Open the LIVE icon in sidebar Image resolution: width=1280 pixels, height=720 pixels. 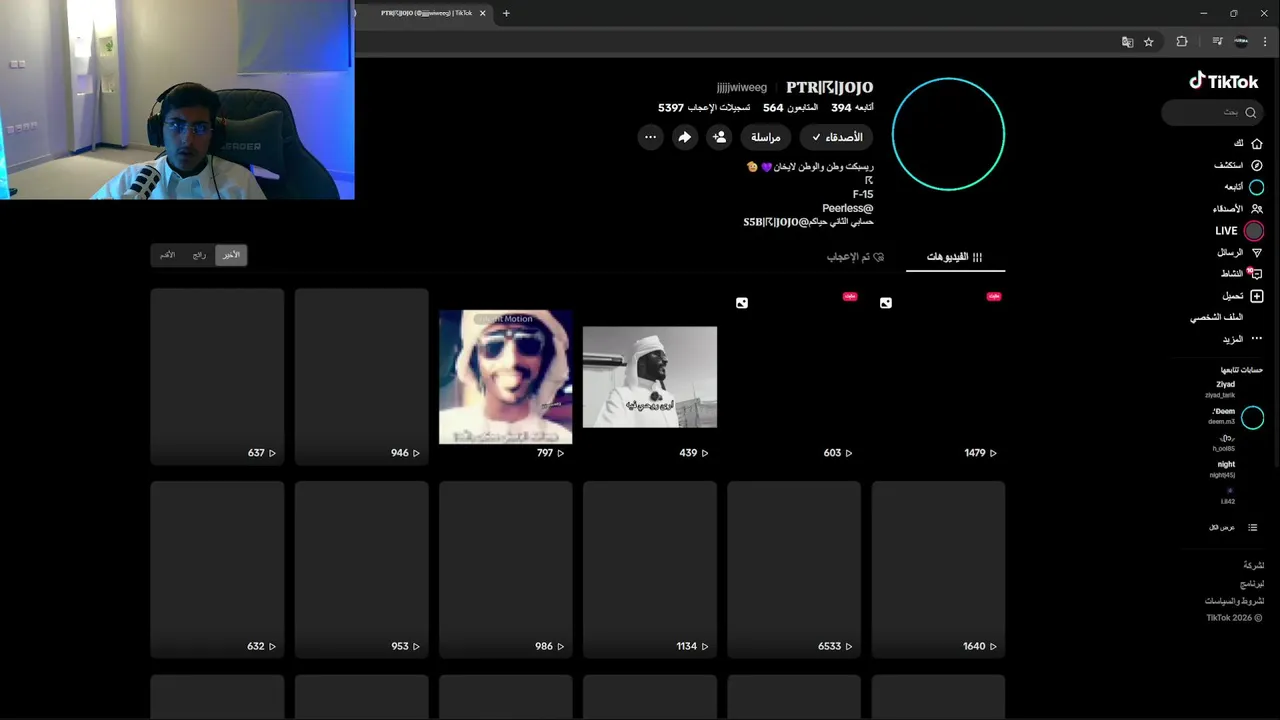[x=1254, y=231]
